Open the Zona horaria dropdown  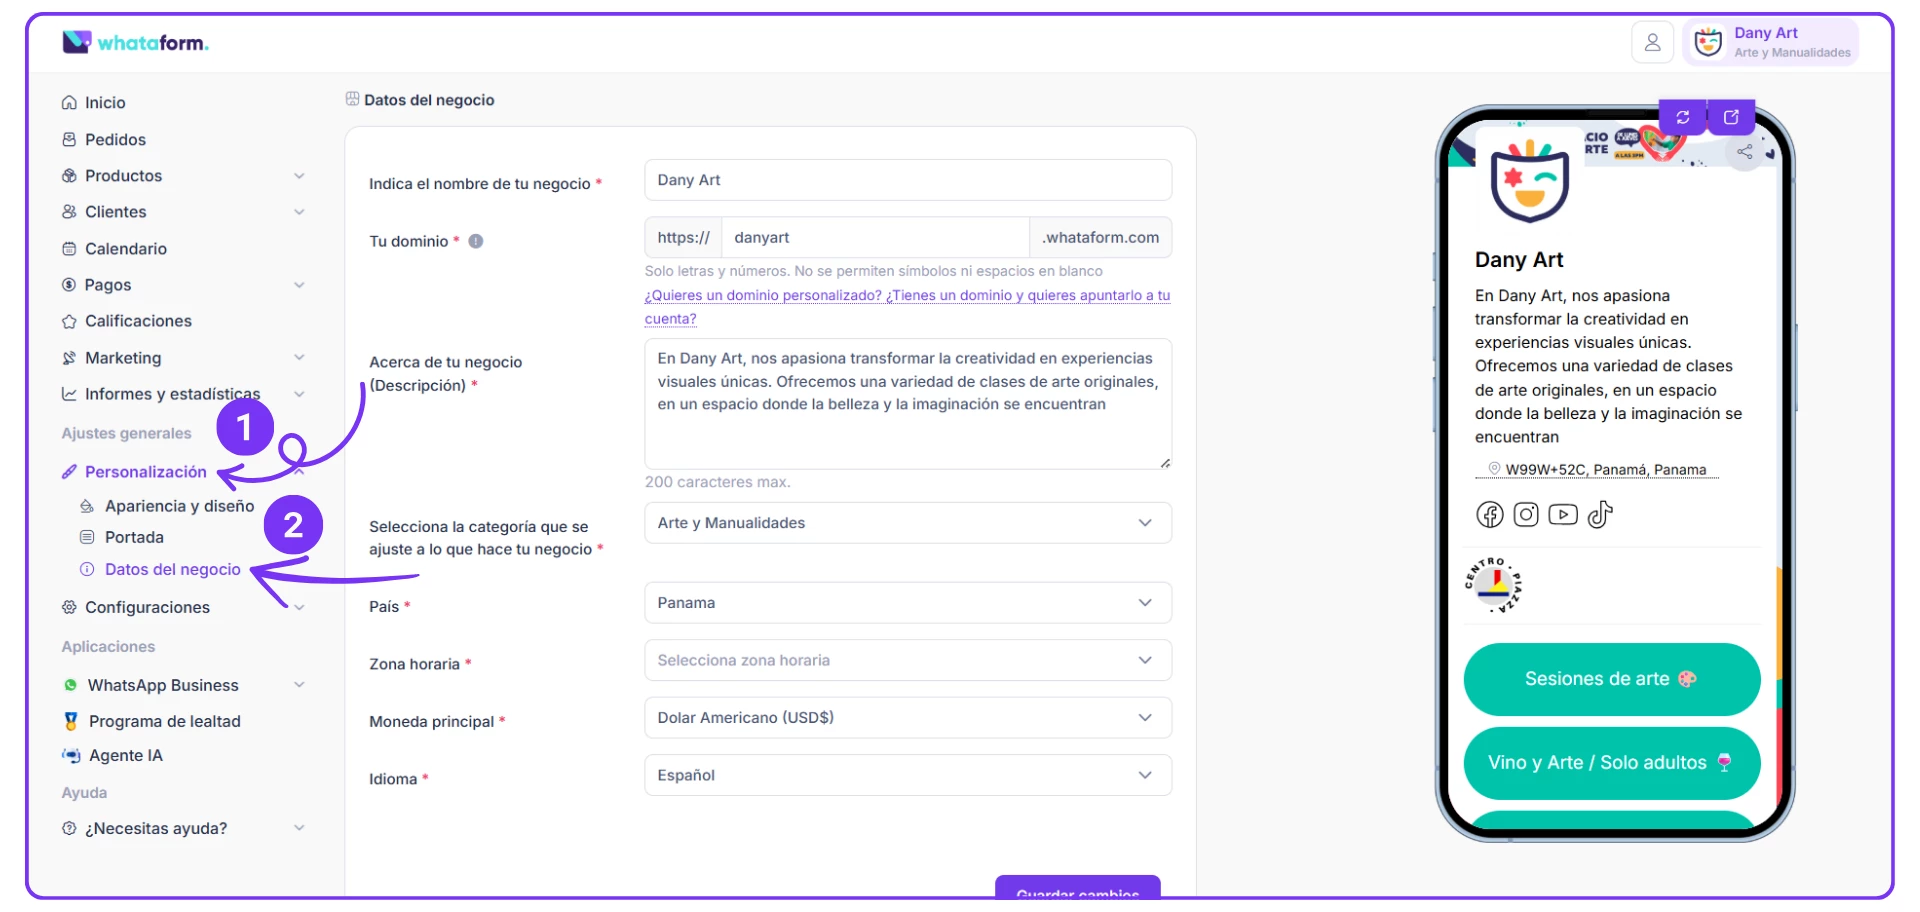click(907, 660)
